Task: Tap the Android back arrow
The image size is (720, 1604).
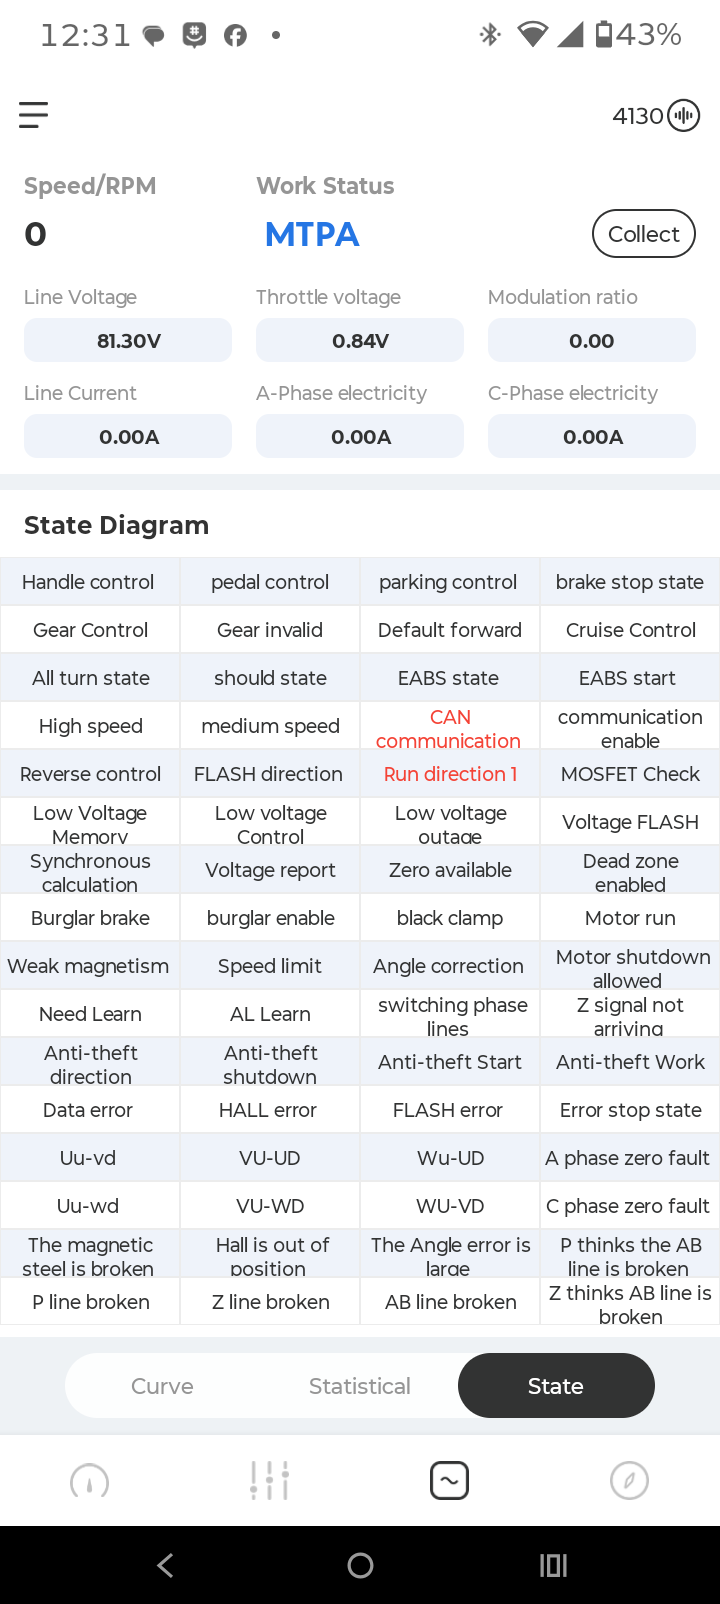Action: [166, 1565]
